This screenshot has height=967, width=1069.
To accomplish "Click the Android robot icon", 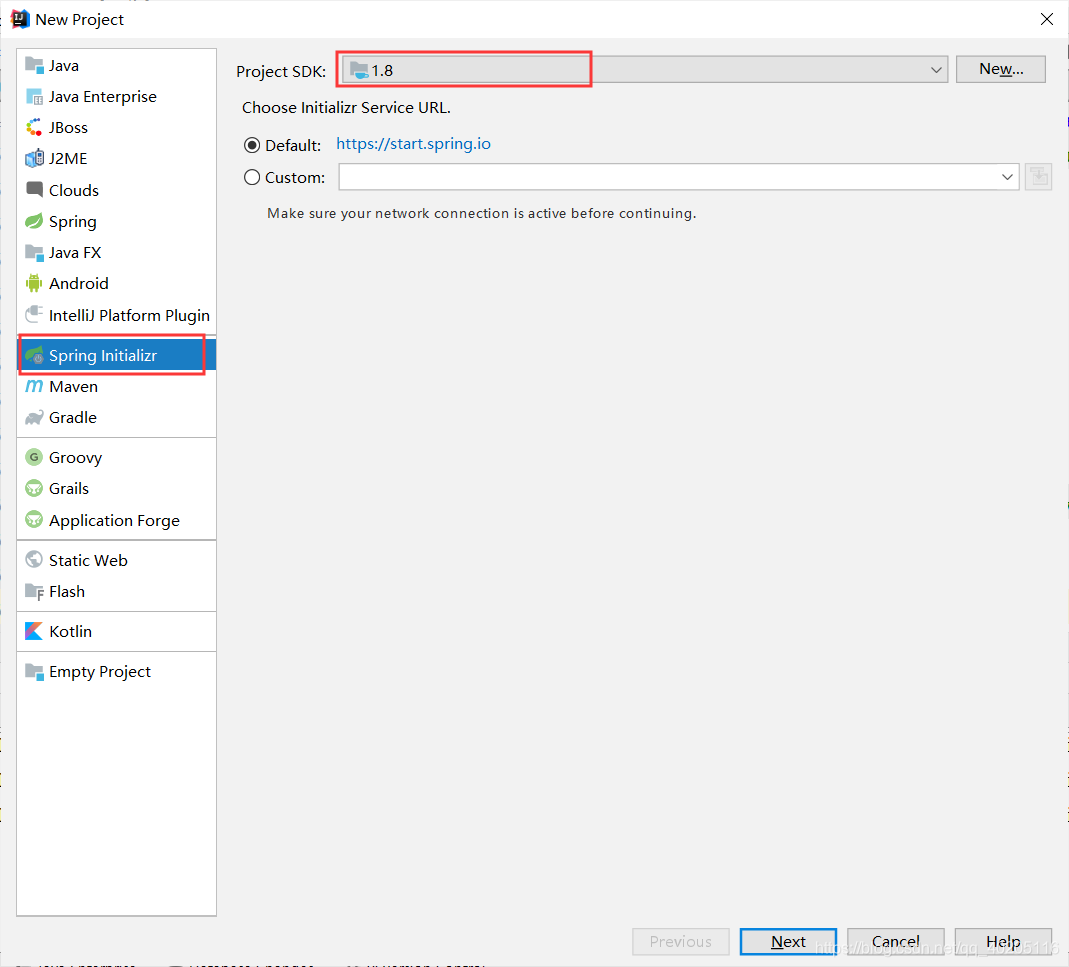I will (34, 283).
